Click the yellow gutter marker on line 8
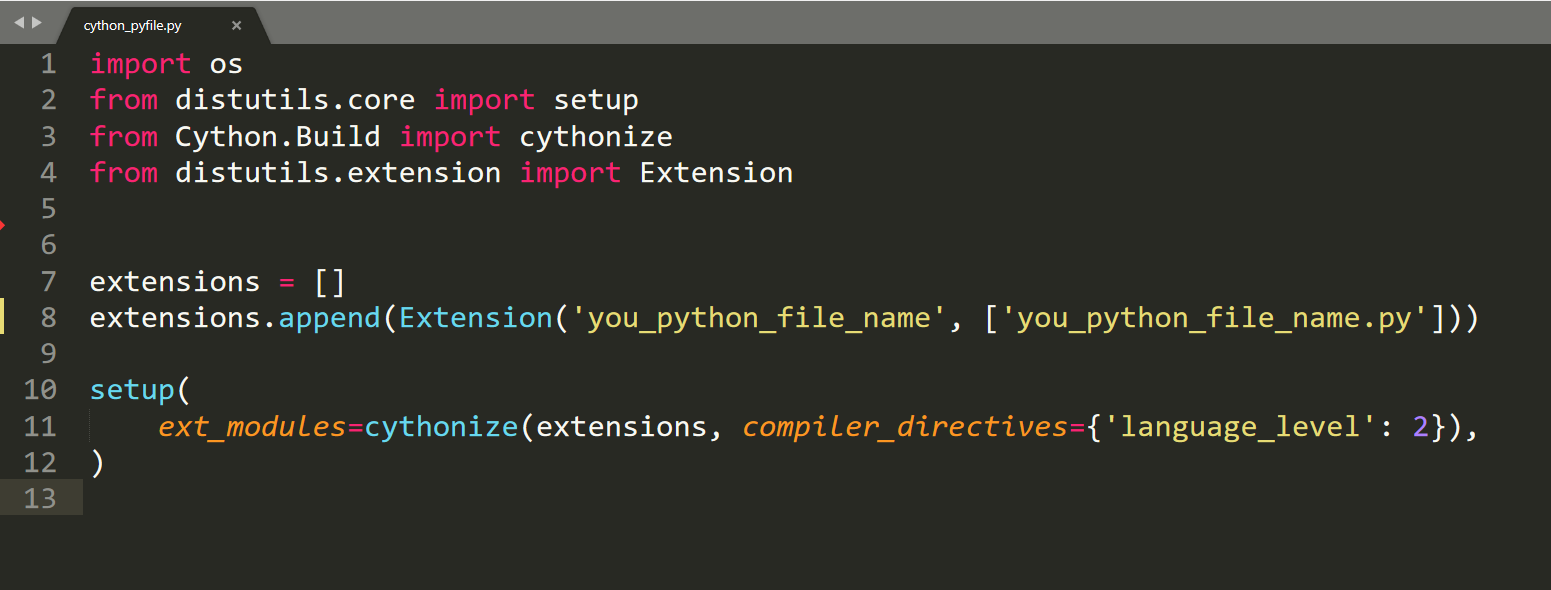This screenshot has width=1551, height=590. click(3, 317)
